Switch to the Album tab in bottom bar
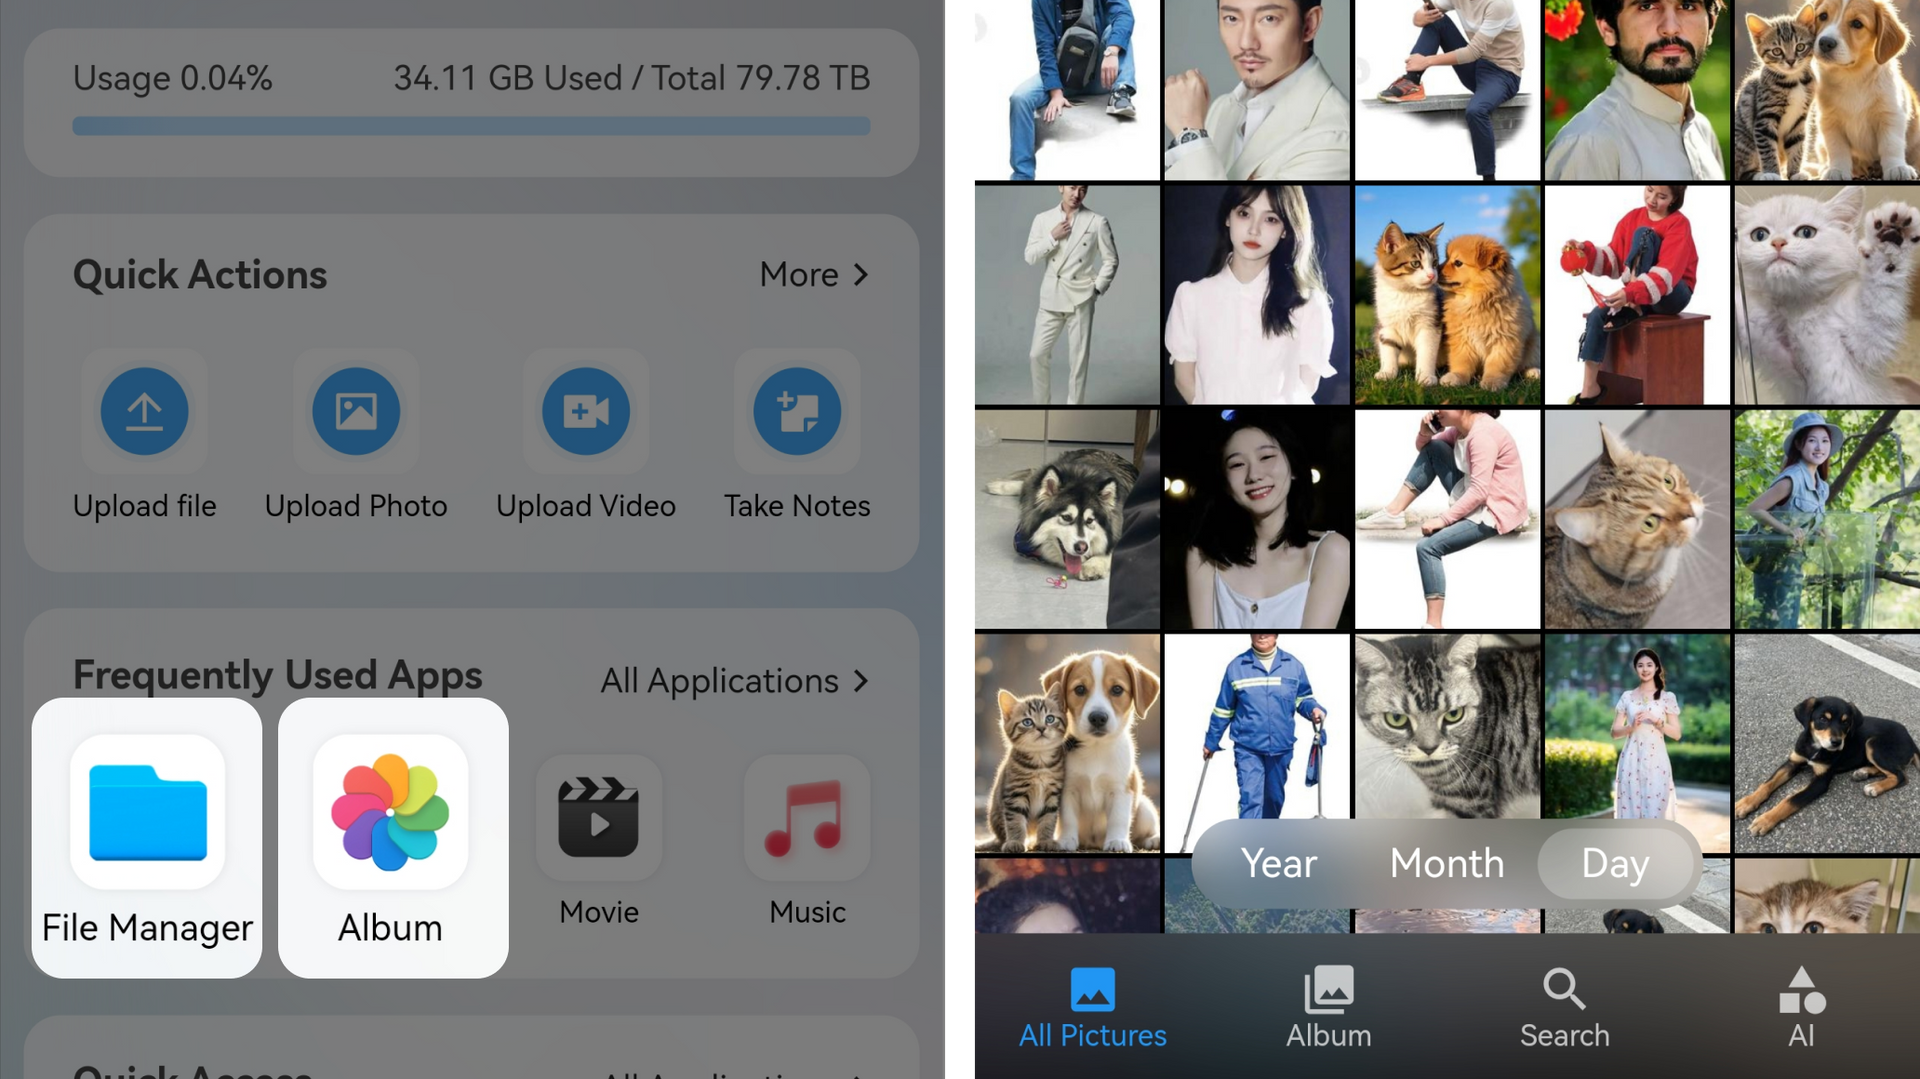The height and width of the screenshot is (1079, 1920). pyautogui.click(x=1328, y=1007)
